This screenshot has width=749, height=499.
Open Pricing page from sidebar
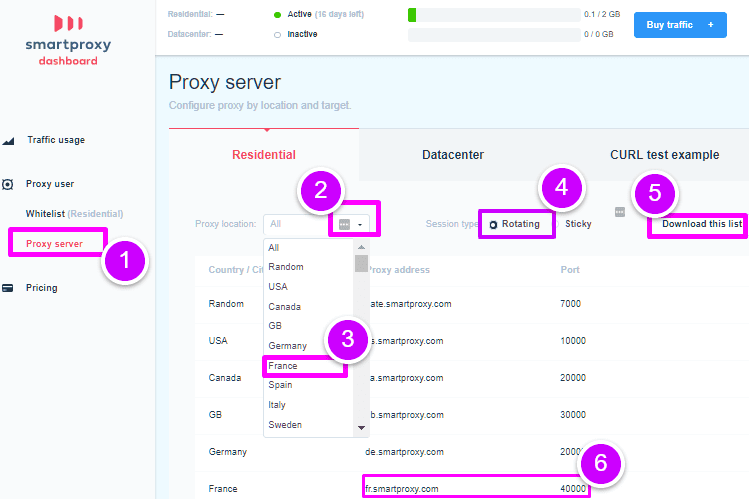pyautogui.click(x=42, y=287)
